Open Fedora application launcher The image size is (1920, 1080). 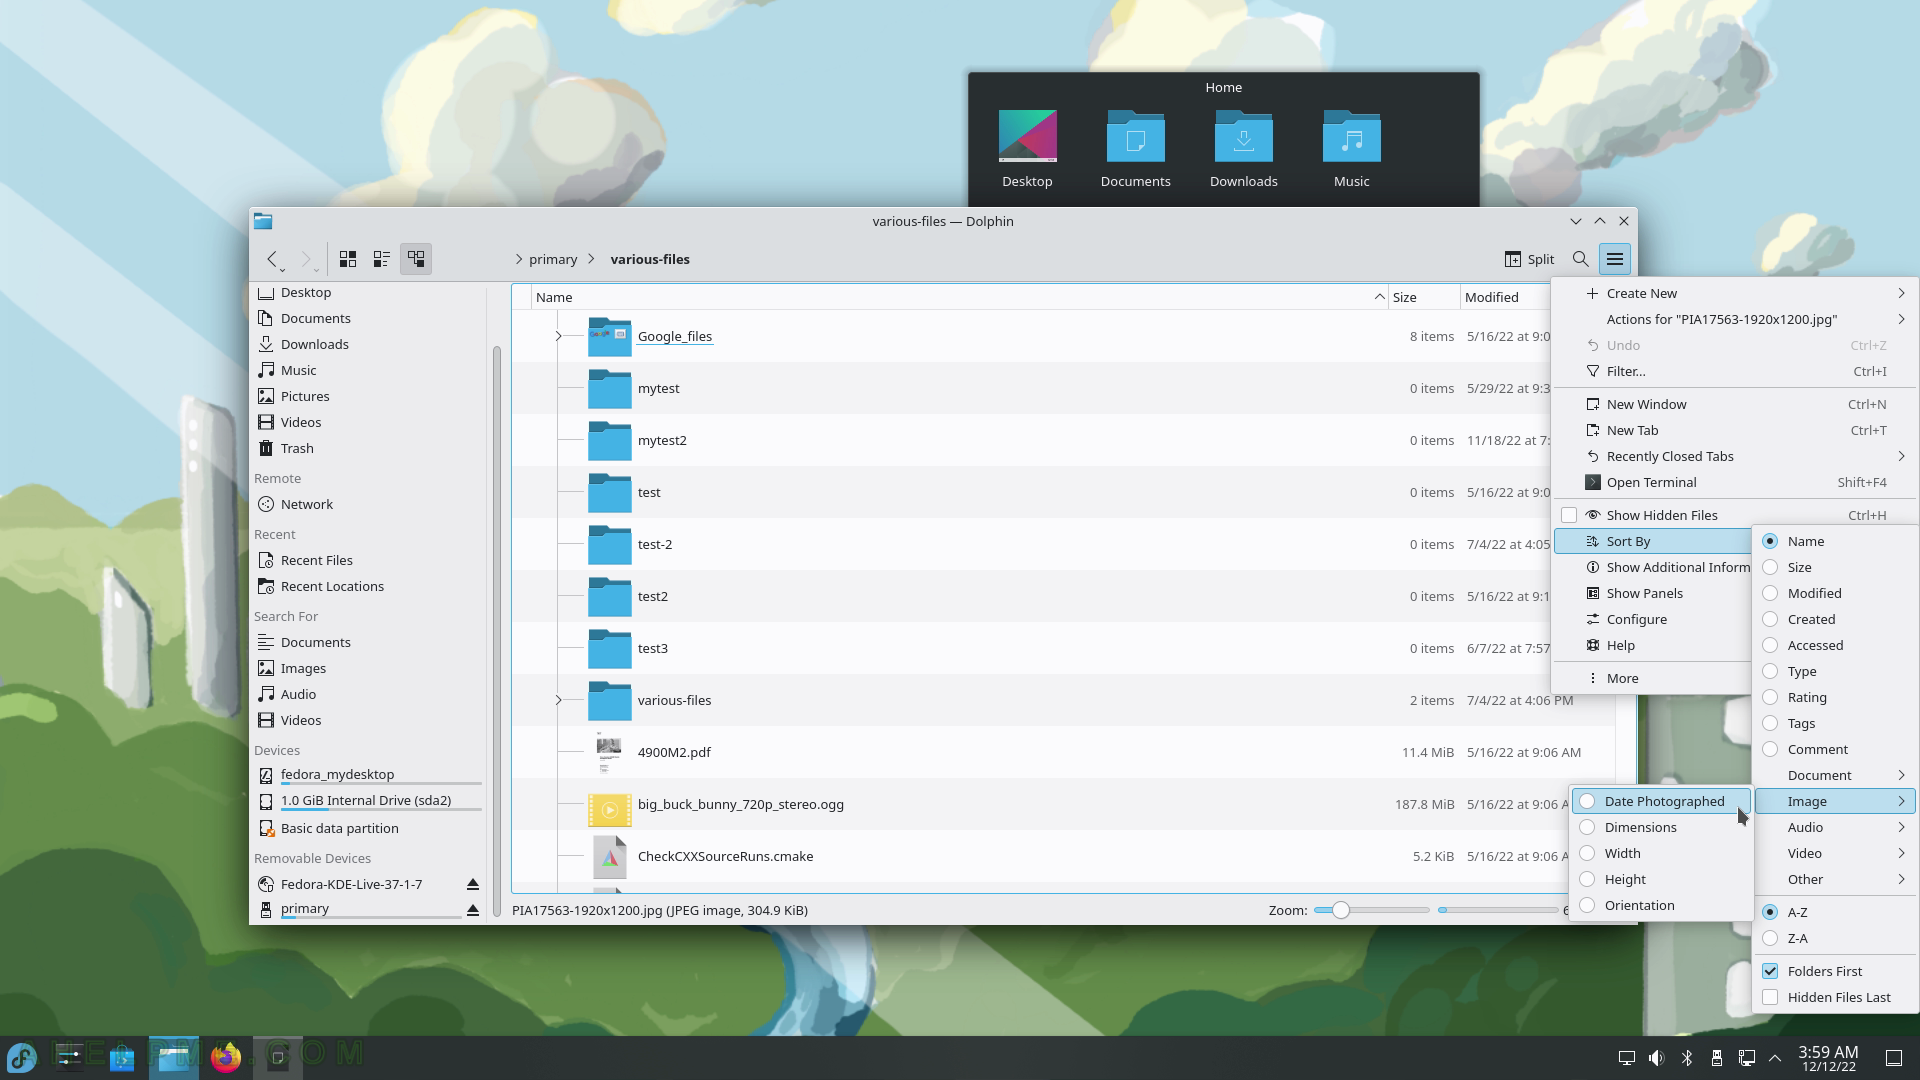tap(22, 1057)
